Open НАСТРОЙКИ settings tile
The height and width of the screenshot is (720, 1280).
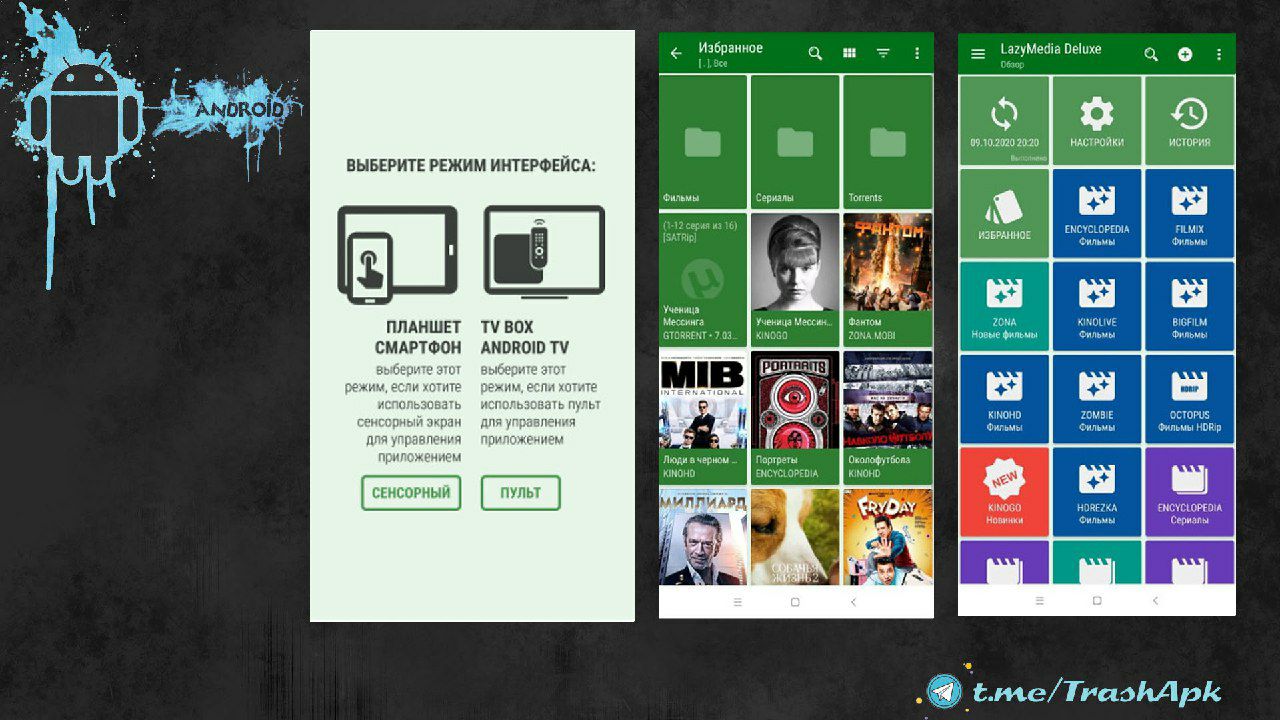click(1097, 121)
